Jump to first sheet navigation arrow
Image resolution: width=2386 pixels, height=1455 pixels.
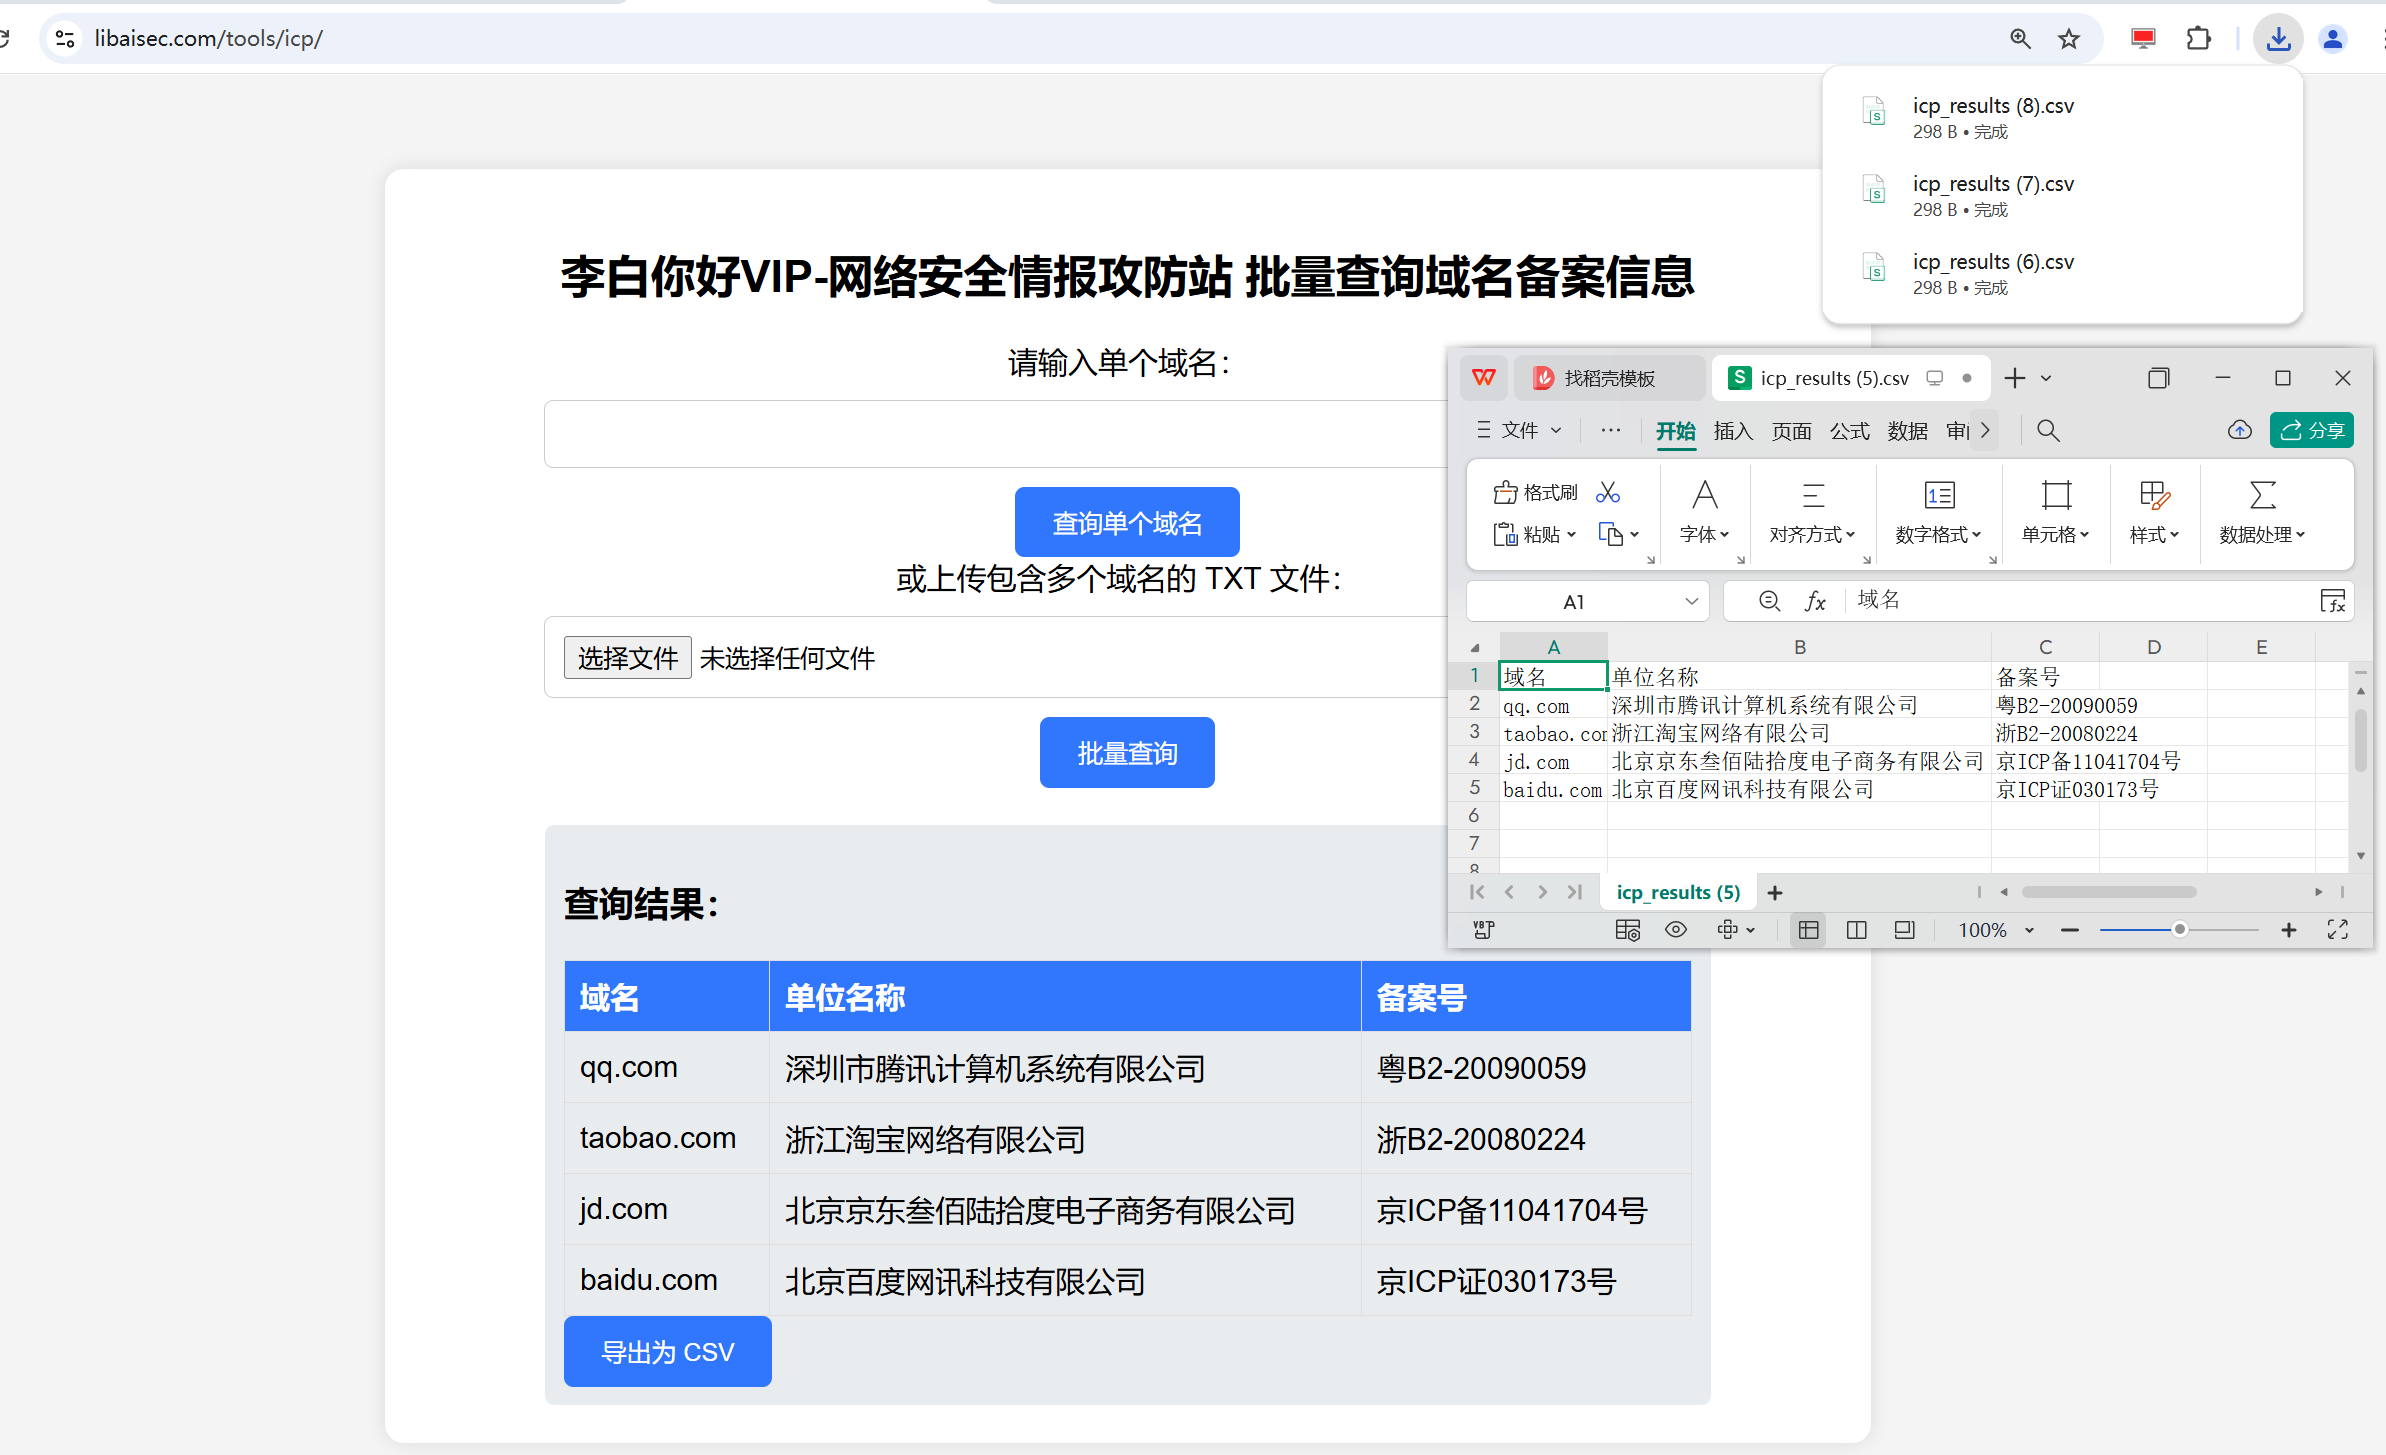[1477, 892]
